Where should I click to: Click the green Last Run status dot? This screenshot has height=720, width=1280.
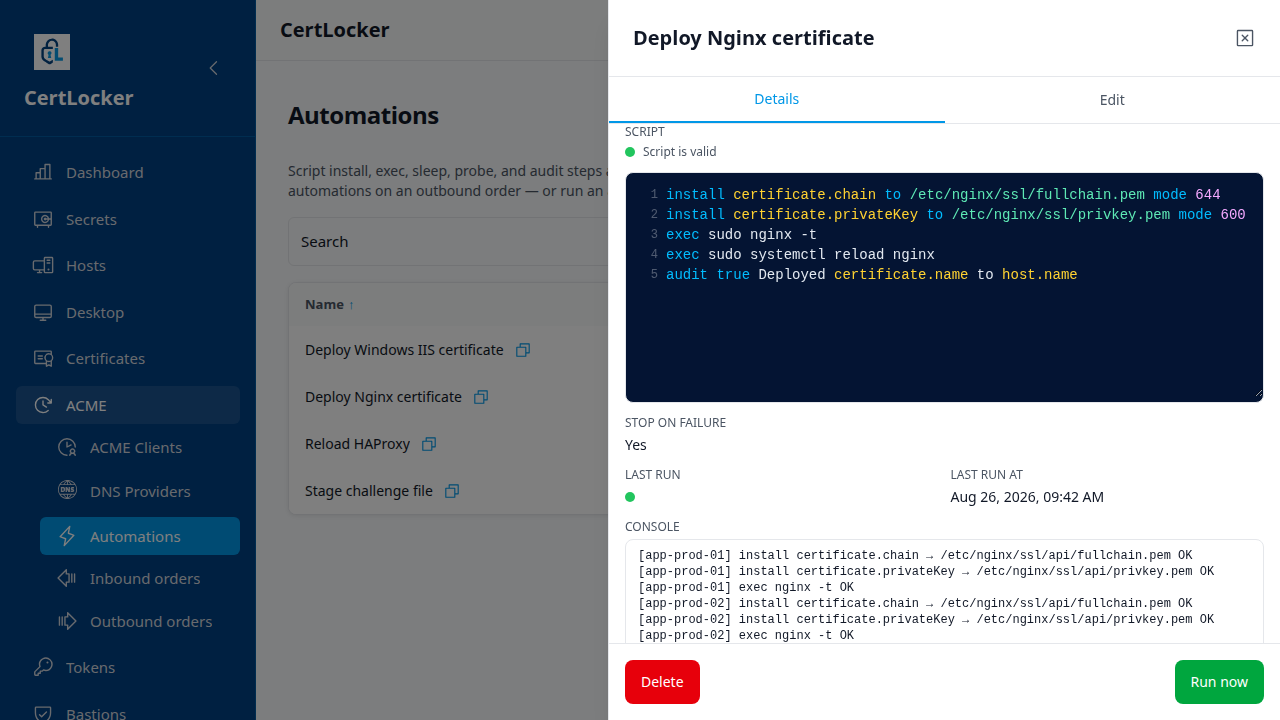(x=630, y=497)
